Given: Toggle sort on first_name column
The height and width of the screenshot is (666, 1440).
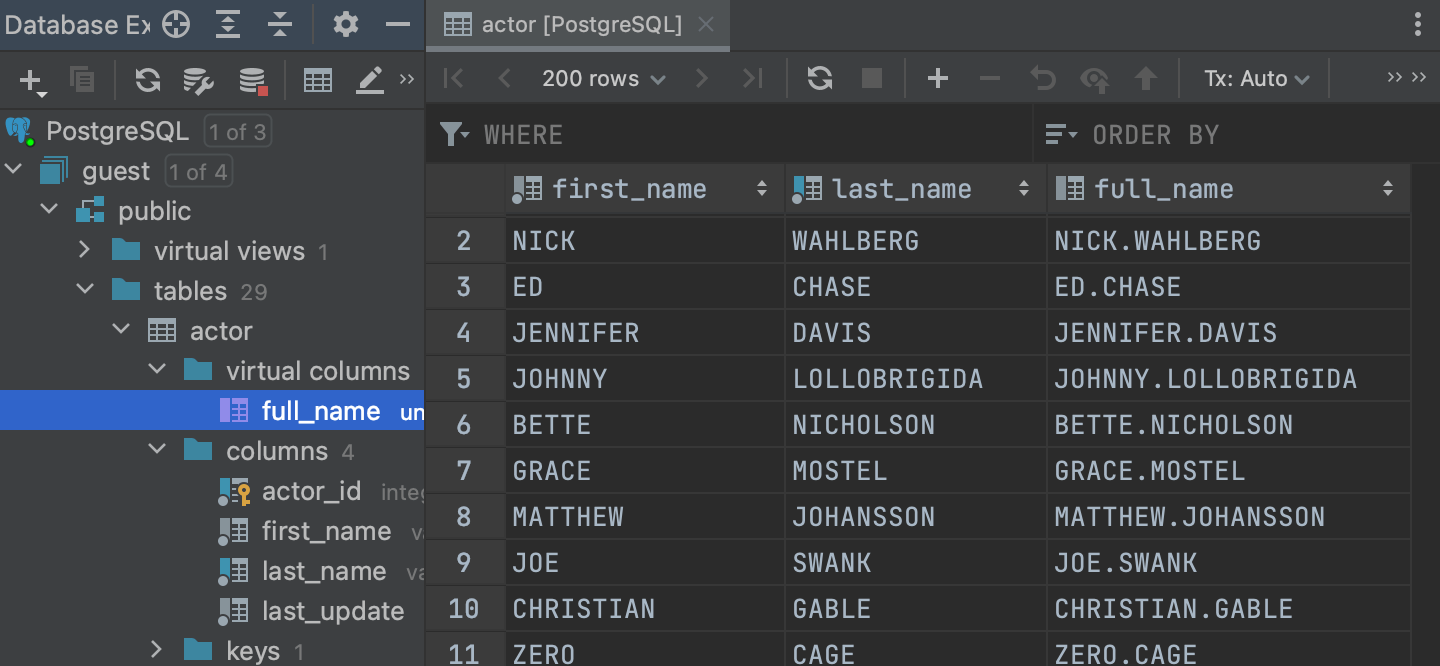Looking at the screenshot, I should 762,188.
